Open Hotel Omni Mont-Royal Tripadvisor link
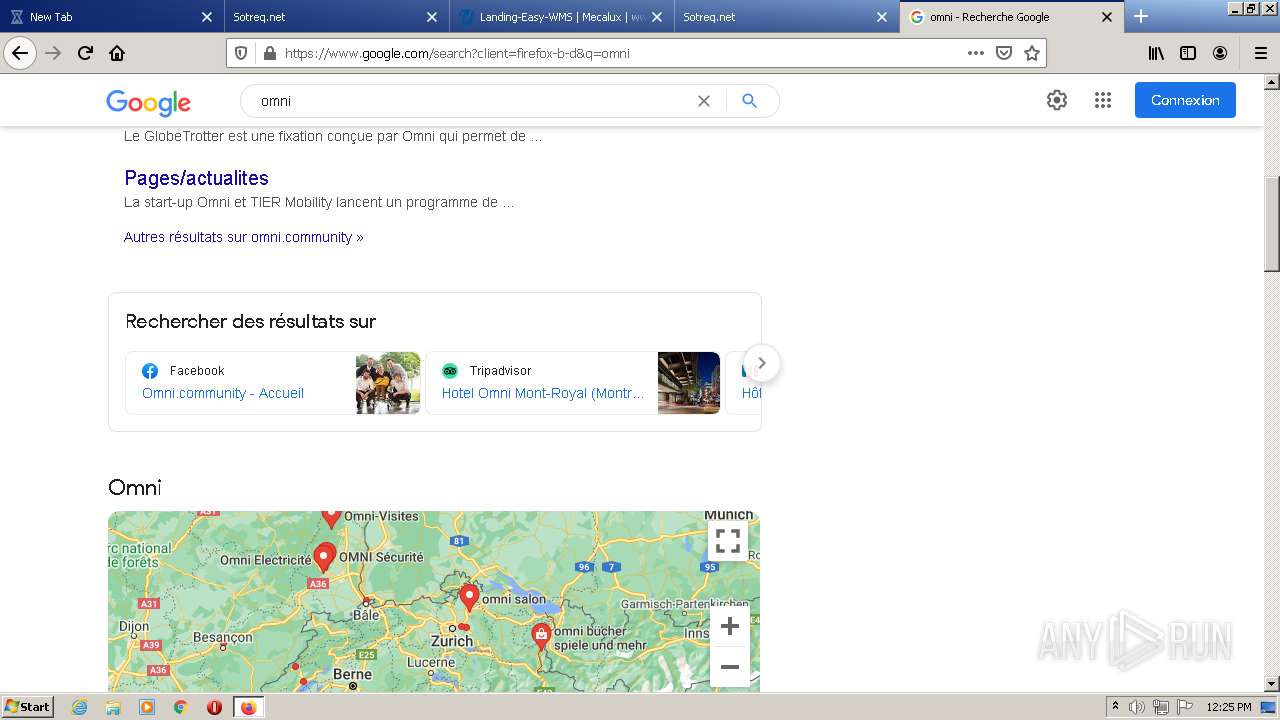The width and height of the screenshot is (1280, 720). click(x=543, y=393)
